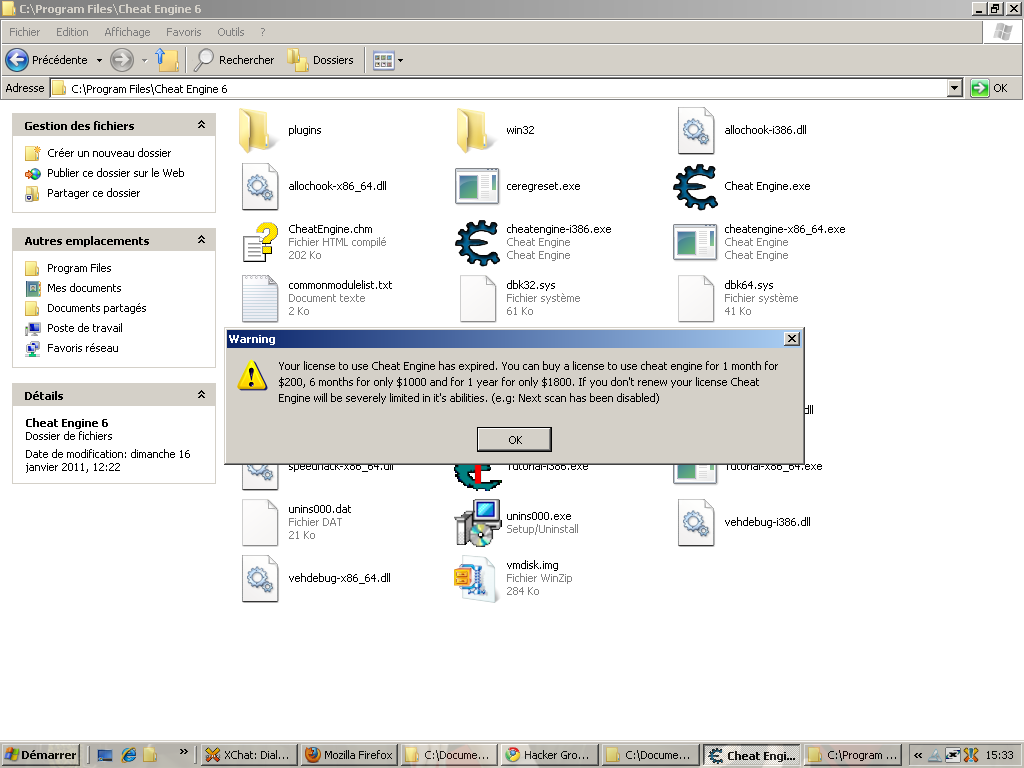The height and width of the screenshot is (768, 1024).
Task: Select the cheatengine-i386.exe logo icon
Action: (x=477, y=243)
